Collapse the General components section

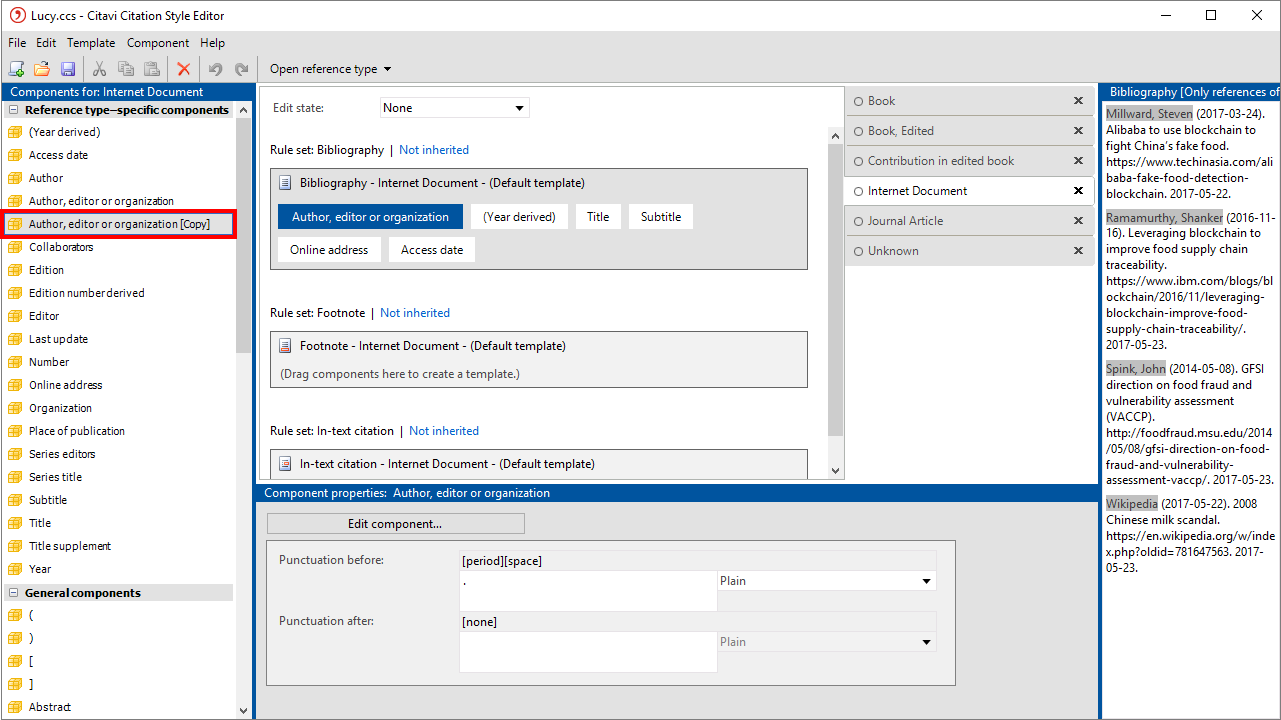tap(14, 593)
